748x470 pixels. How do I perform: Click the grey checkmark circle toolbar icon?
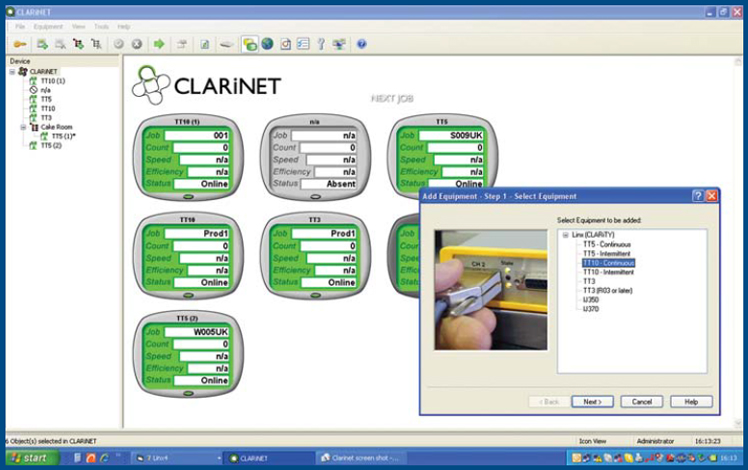point(118,44)
